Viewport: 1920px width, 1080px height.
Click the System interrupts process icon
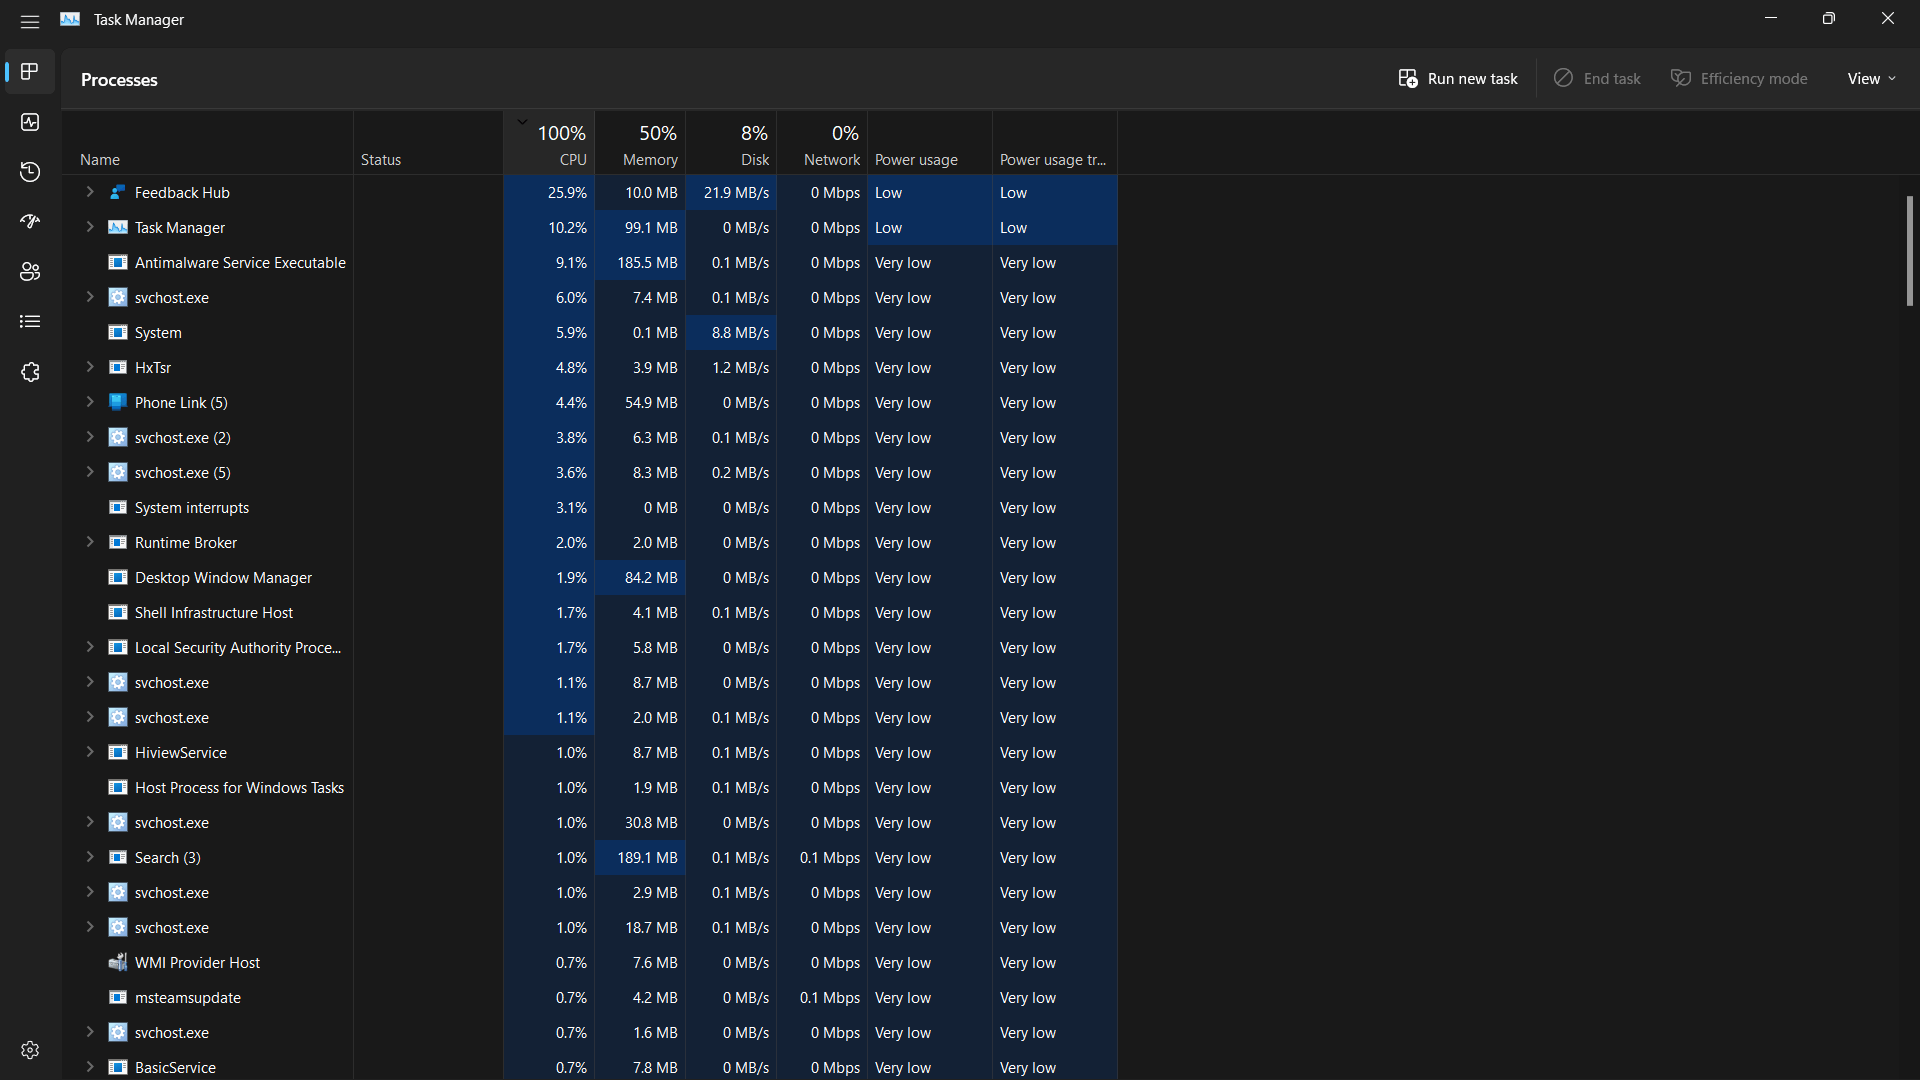[x=118, y=507]
